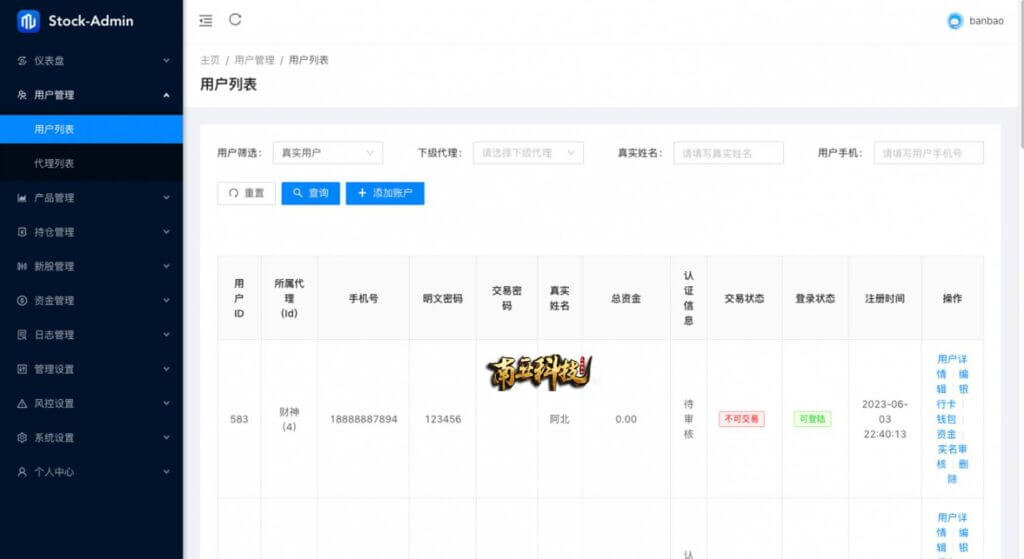Click the 明文密码 column header
This screenshot has width=1024, height=559.
click(x=443, y=298)
